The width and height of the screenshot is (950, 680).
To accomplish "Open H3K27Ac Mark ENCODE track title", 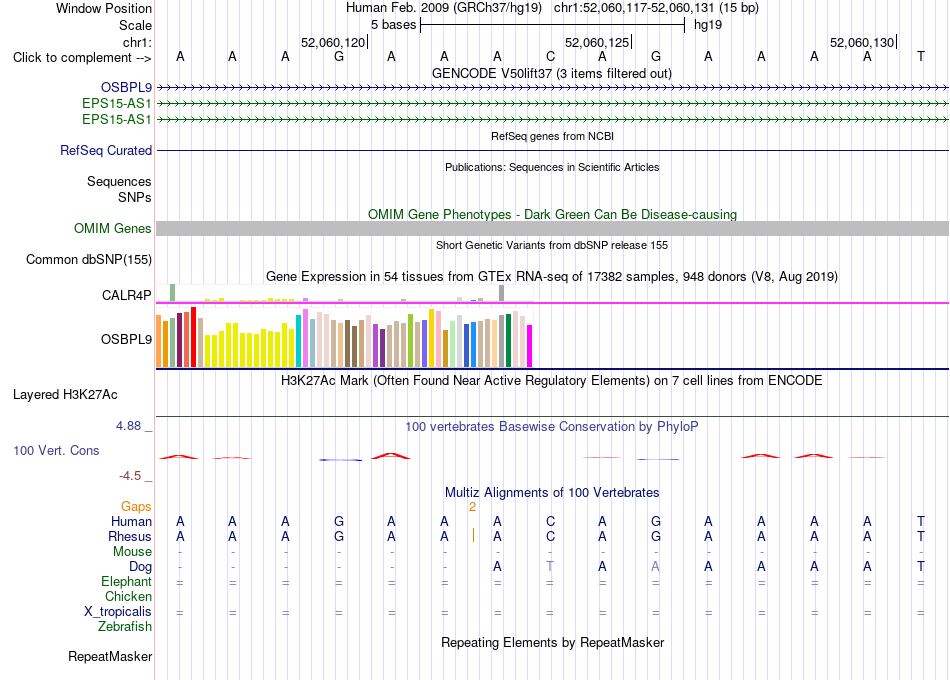I will [551, 381].
